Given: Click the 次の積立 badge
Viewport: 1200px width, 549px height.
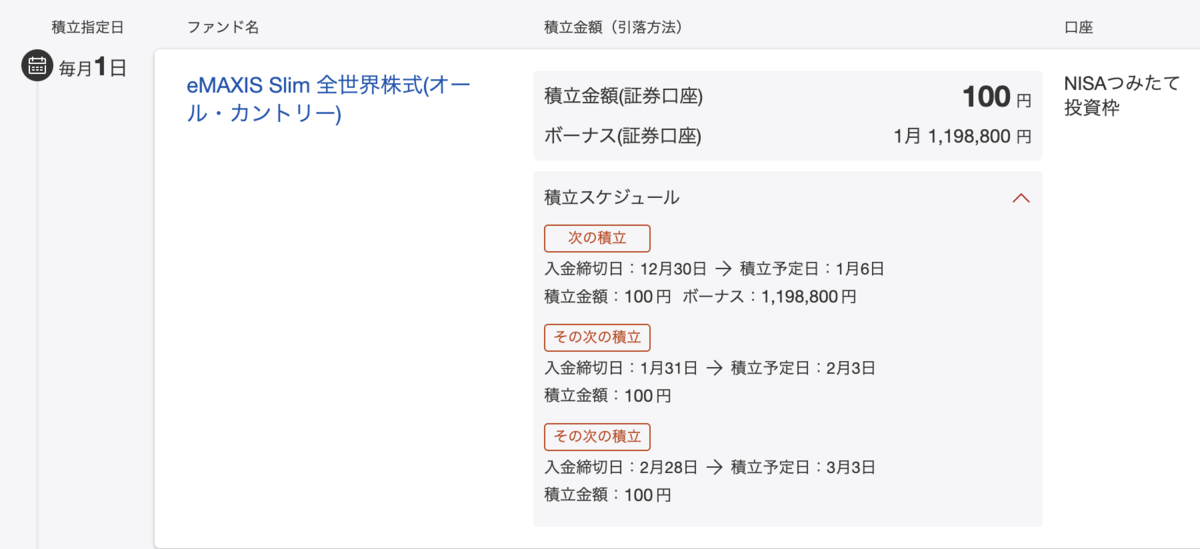Looking at the screenshot, I should coord(597,238).
